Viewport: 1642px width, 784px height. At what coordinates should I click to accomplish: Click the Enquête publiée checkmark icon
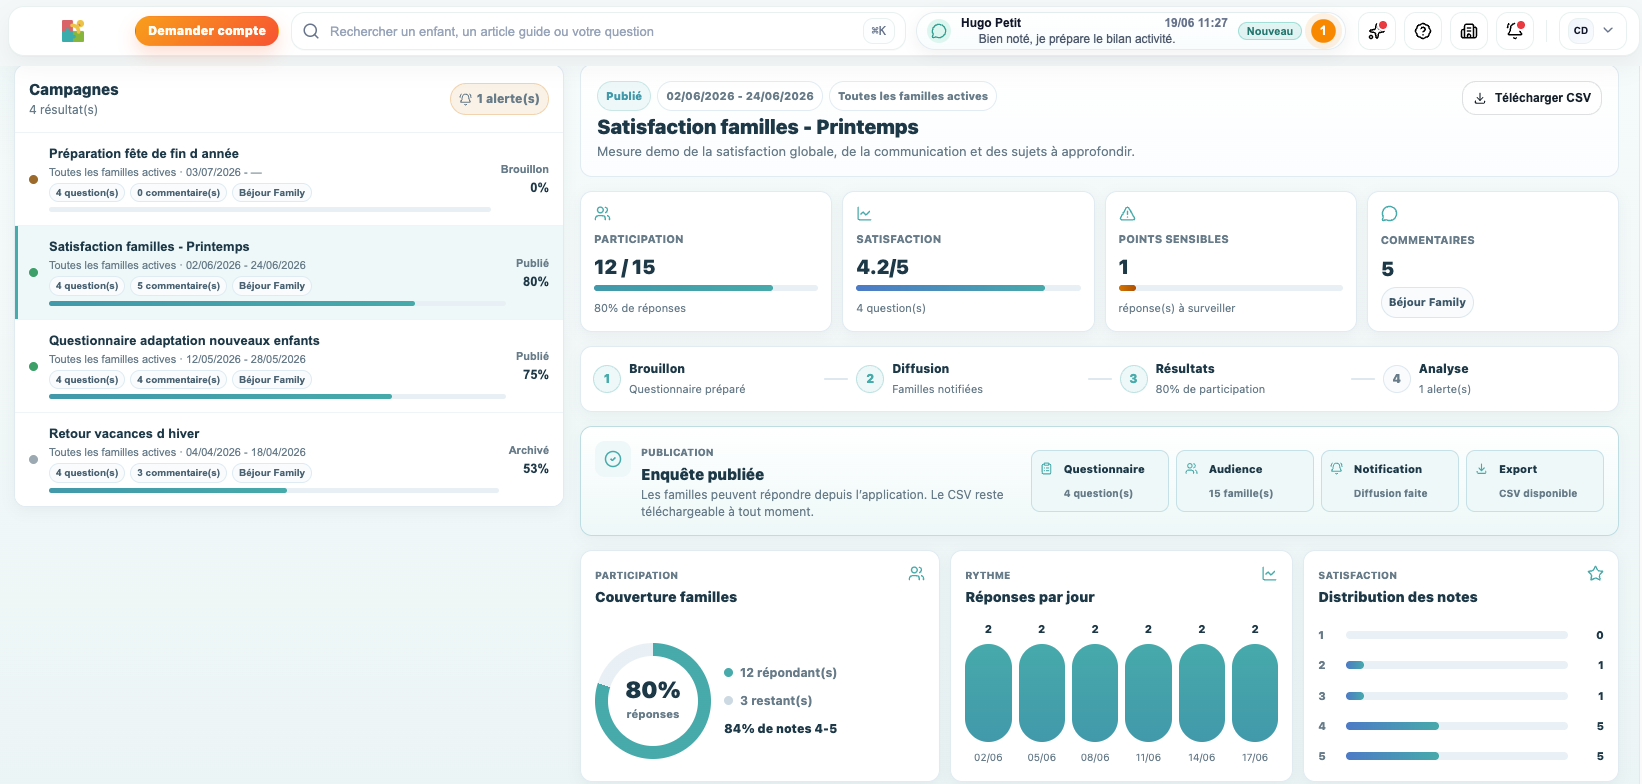(x=613, y=459)
